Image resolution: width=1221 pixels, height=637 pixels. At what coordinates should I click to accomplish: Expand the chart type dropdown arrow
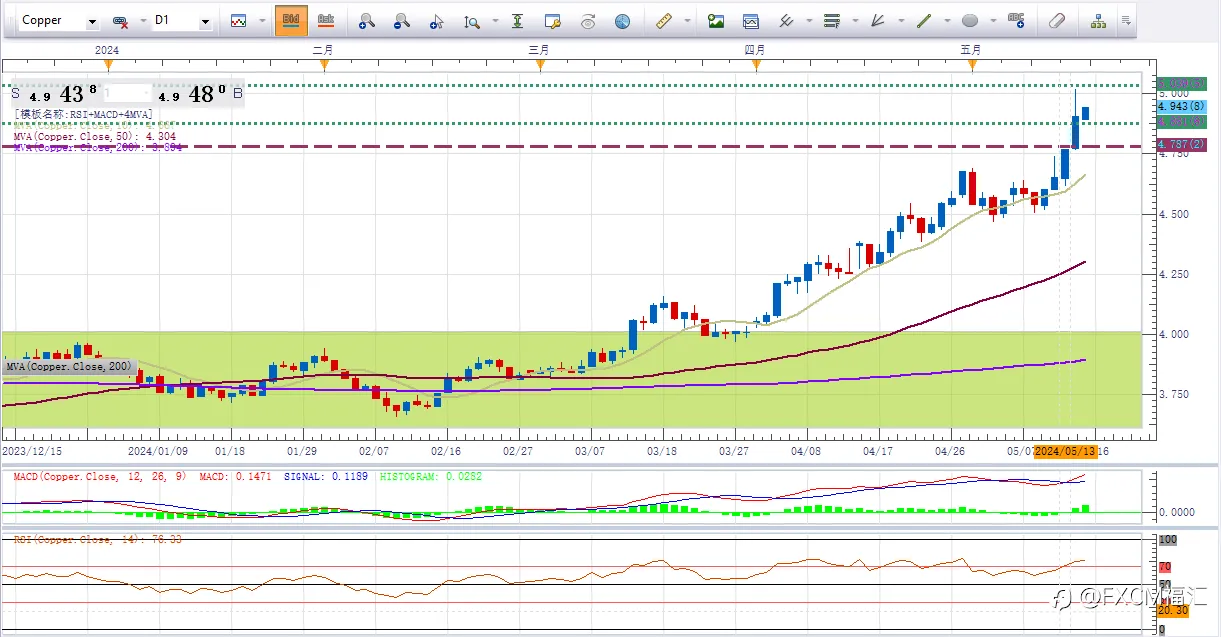262,21
